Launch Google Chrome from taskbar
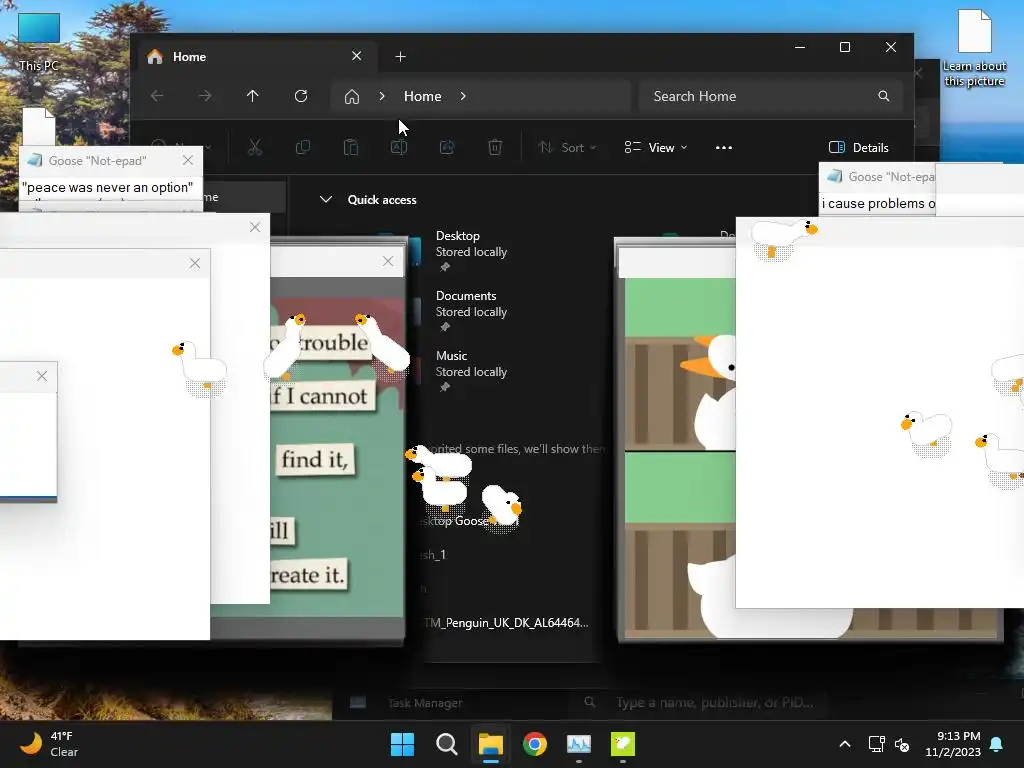The width and height of the screenshot is (1024, 768). [535, 744]
